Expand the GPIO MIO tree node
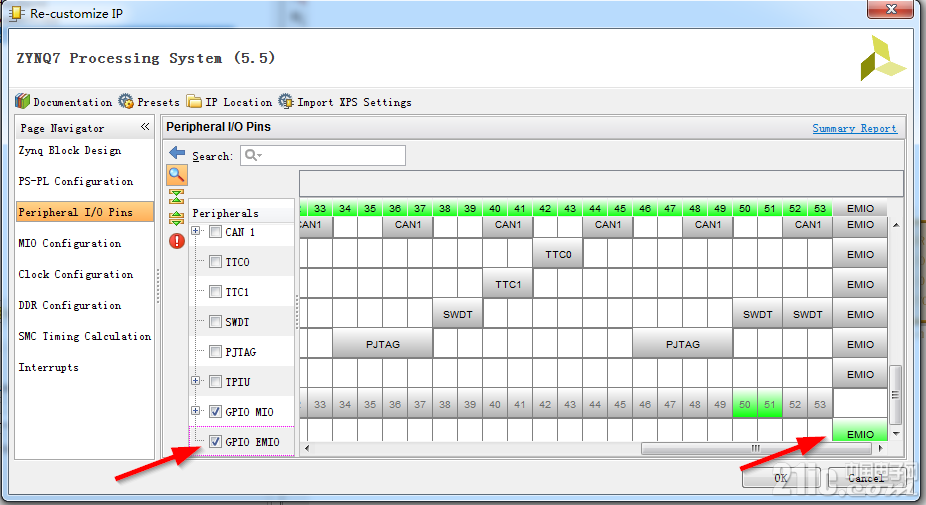 click(195, 410)
